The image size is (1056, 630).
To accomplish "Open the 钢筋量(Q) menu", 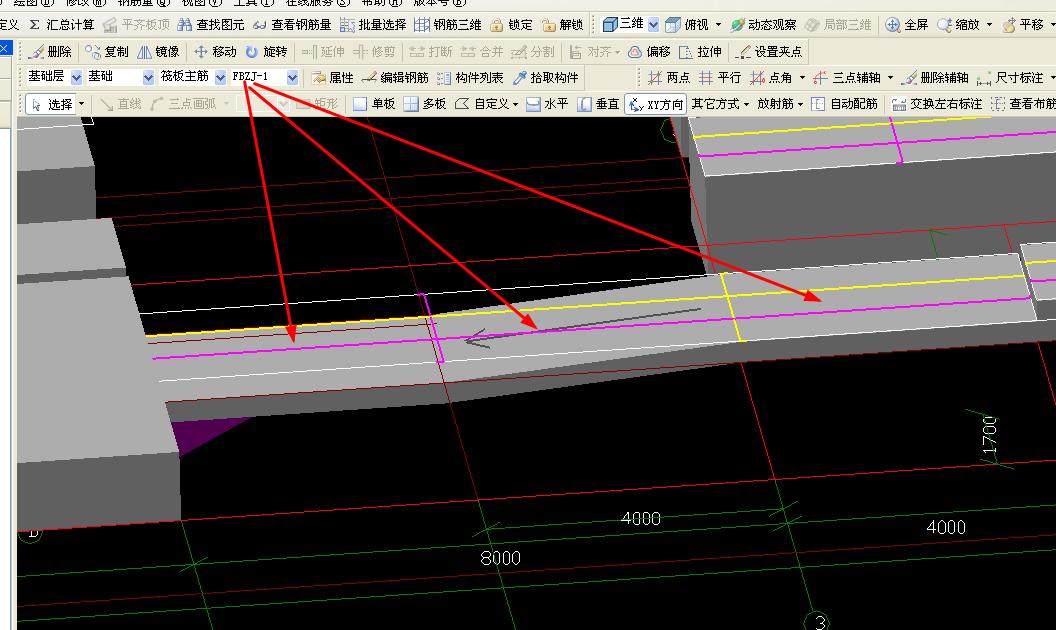I will point(144,3).
